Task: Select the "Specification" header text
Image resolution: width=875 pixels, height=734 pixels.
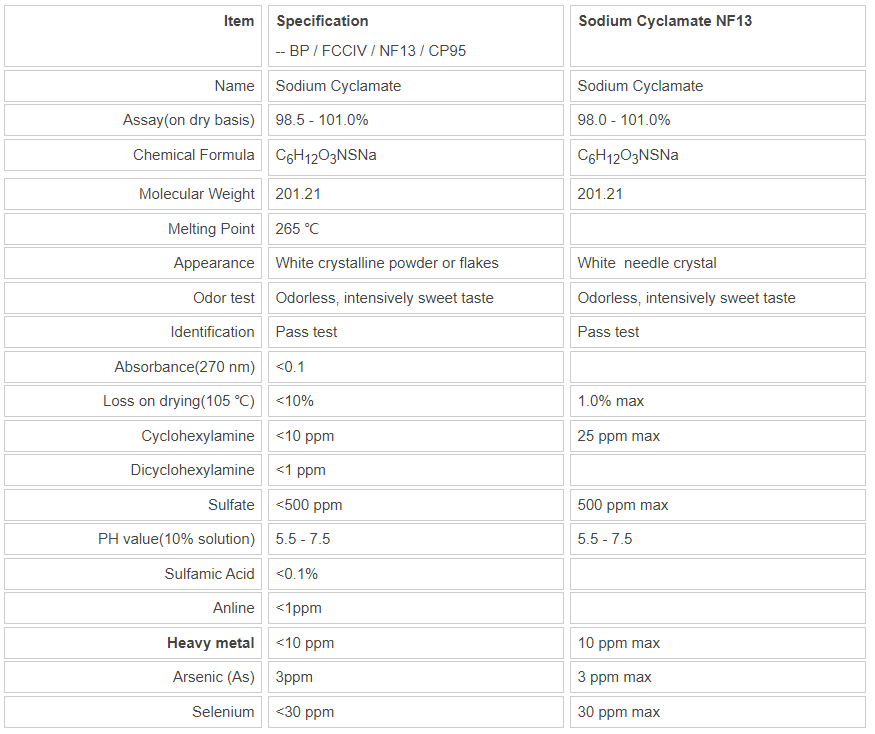Action: (x=322, y=21)
